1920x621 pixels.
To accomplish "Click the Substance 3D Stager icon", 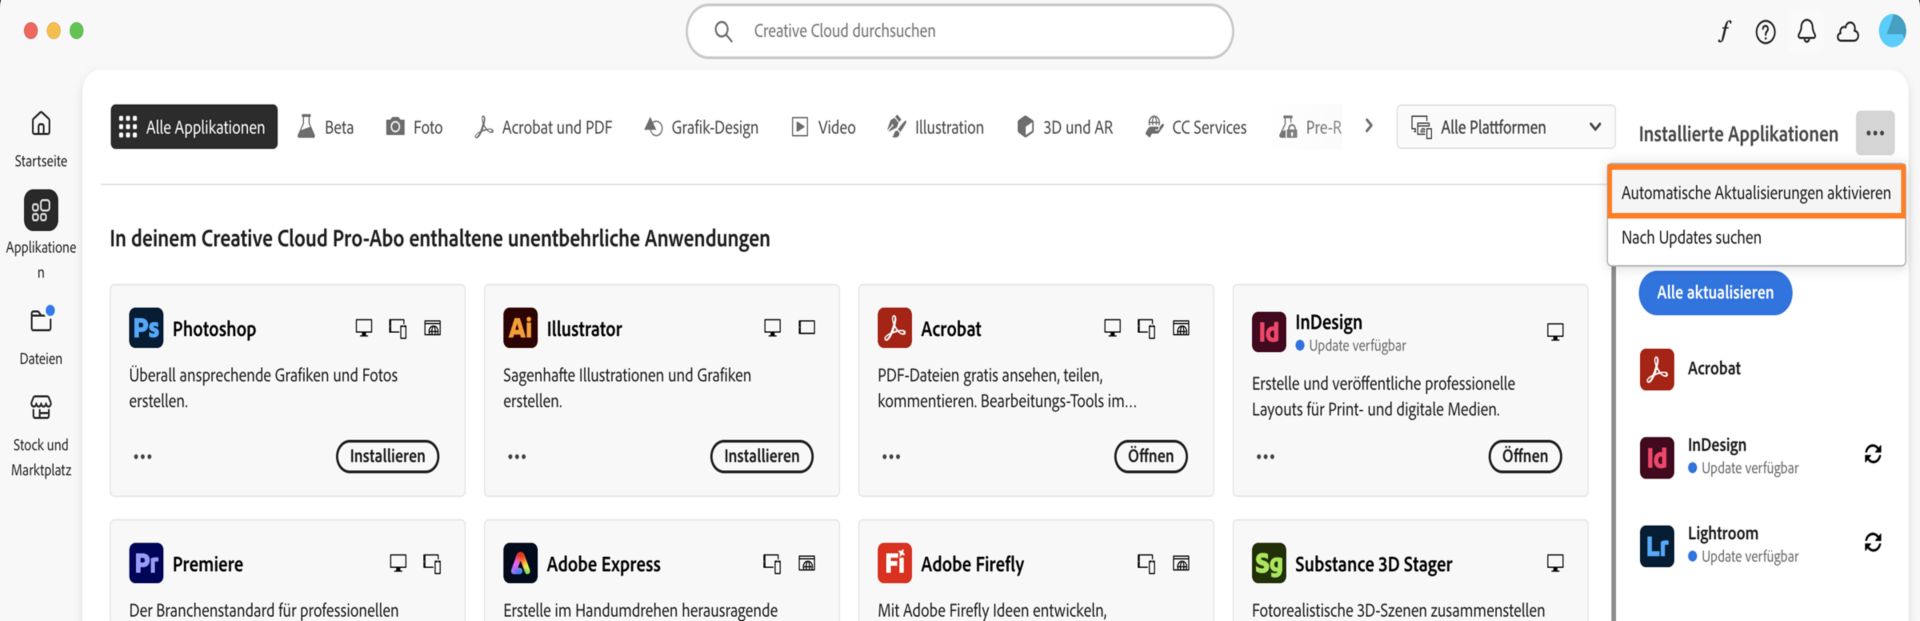I will [1269, 563].
